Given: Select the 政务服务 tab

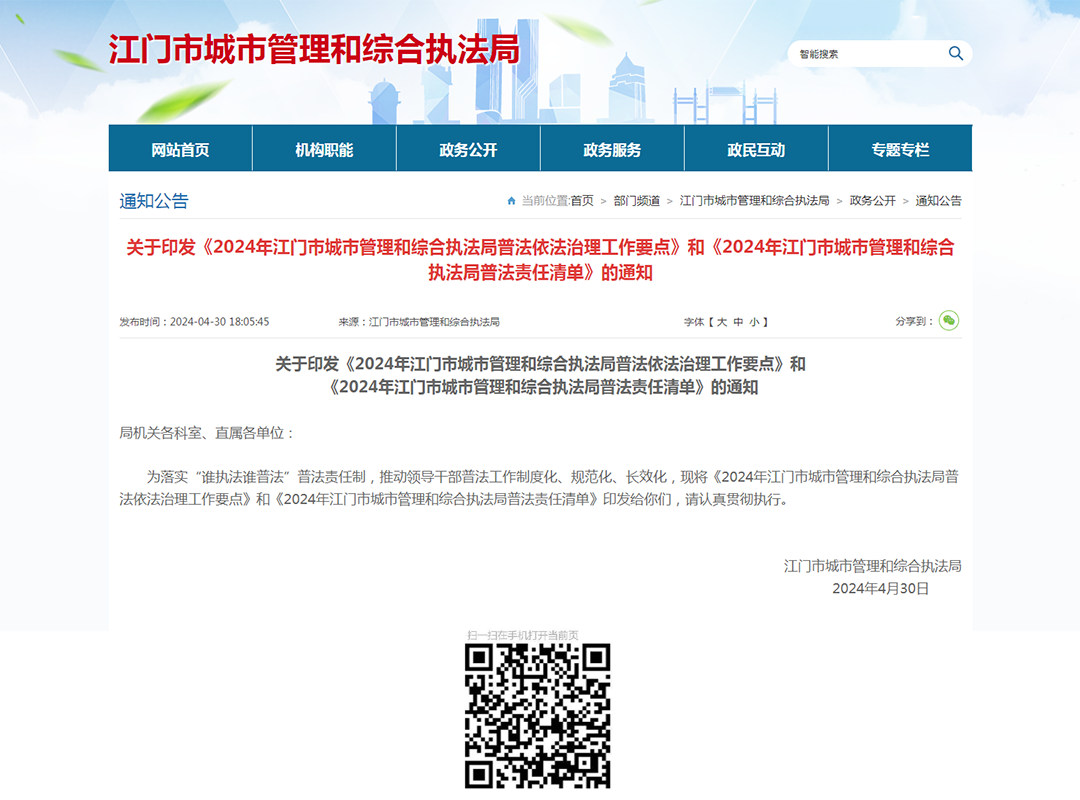Looking at the screenshot, I should [x=611, y=148].
